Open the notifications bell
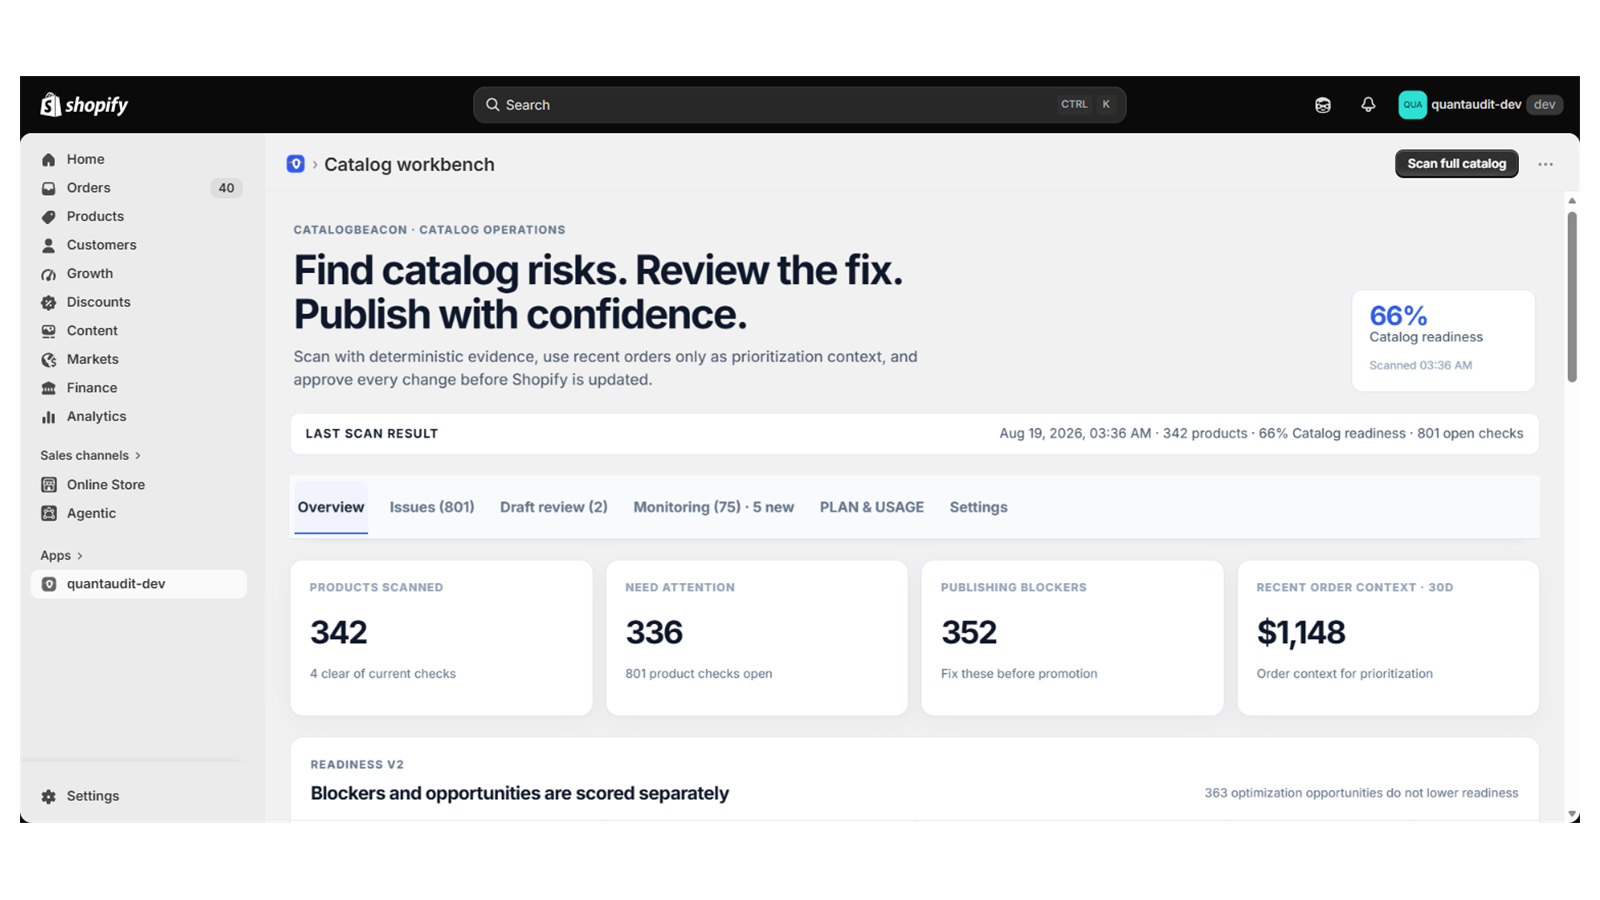Viewport: 1600px width, 900px height. (x=1368, y=105)
